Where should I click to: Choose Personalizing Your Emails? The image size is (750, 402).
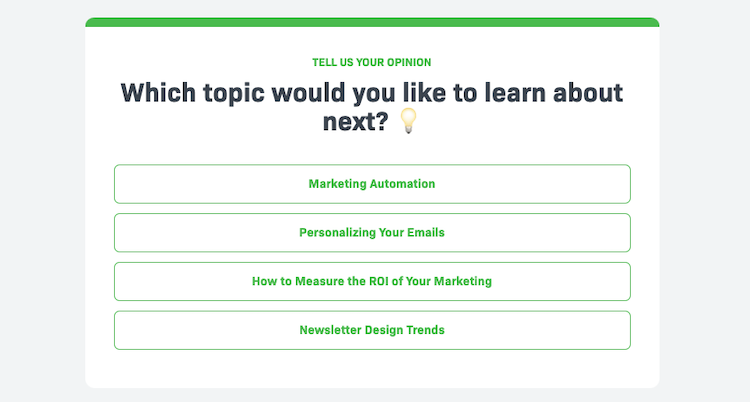[x=372, y=233]
